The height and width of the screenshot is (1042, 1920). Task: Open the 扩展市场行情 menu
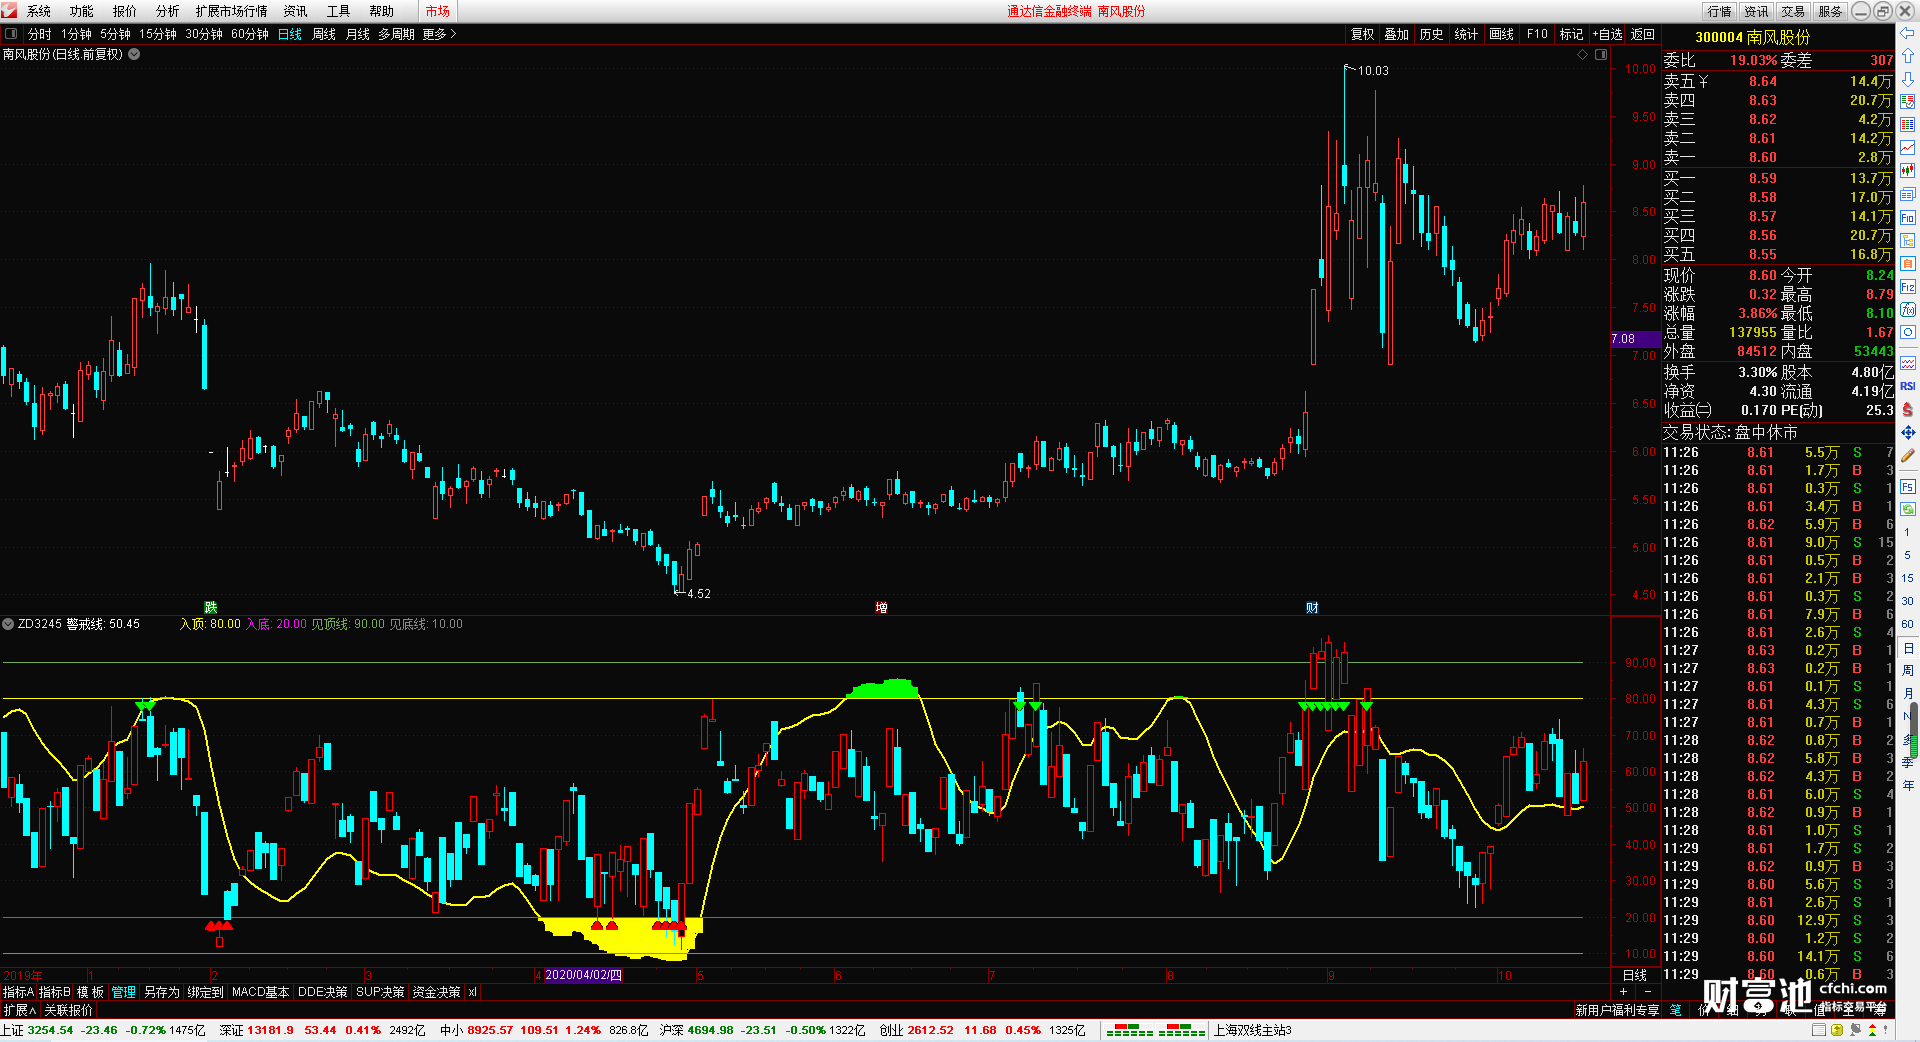click(232, 11)
